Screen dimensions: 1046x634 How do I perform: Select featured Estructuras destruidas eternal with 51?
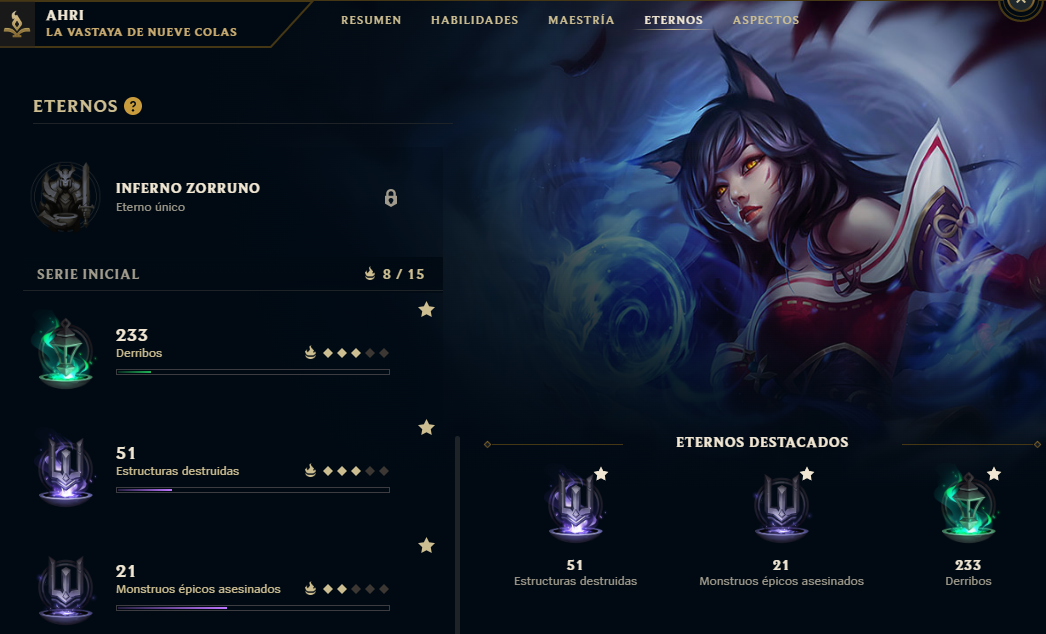(575, 527)
